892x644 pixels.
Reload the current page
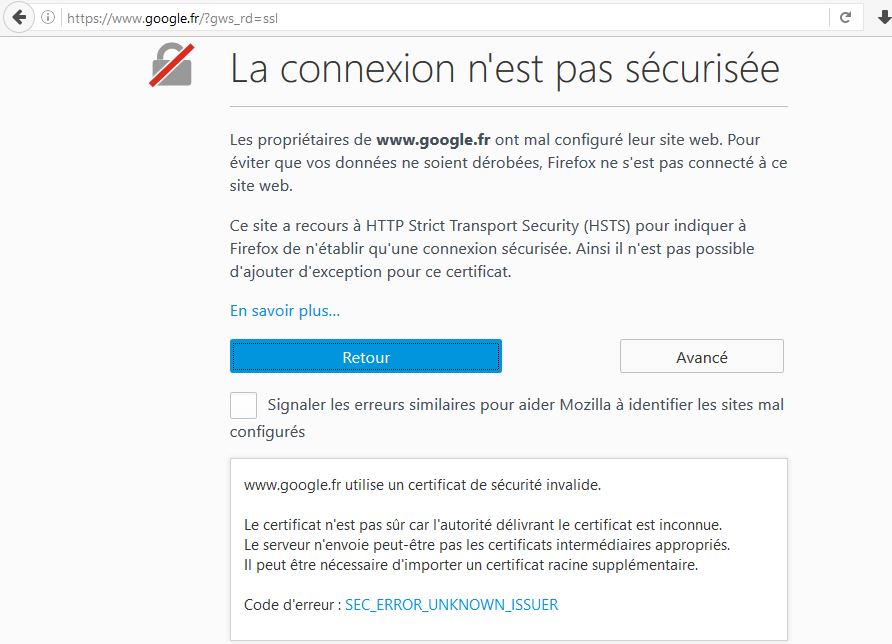click(x=845, y=18)
